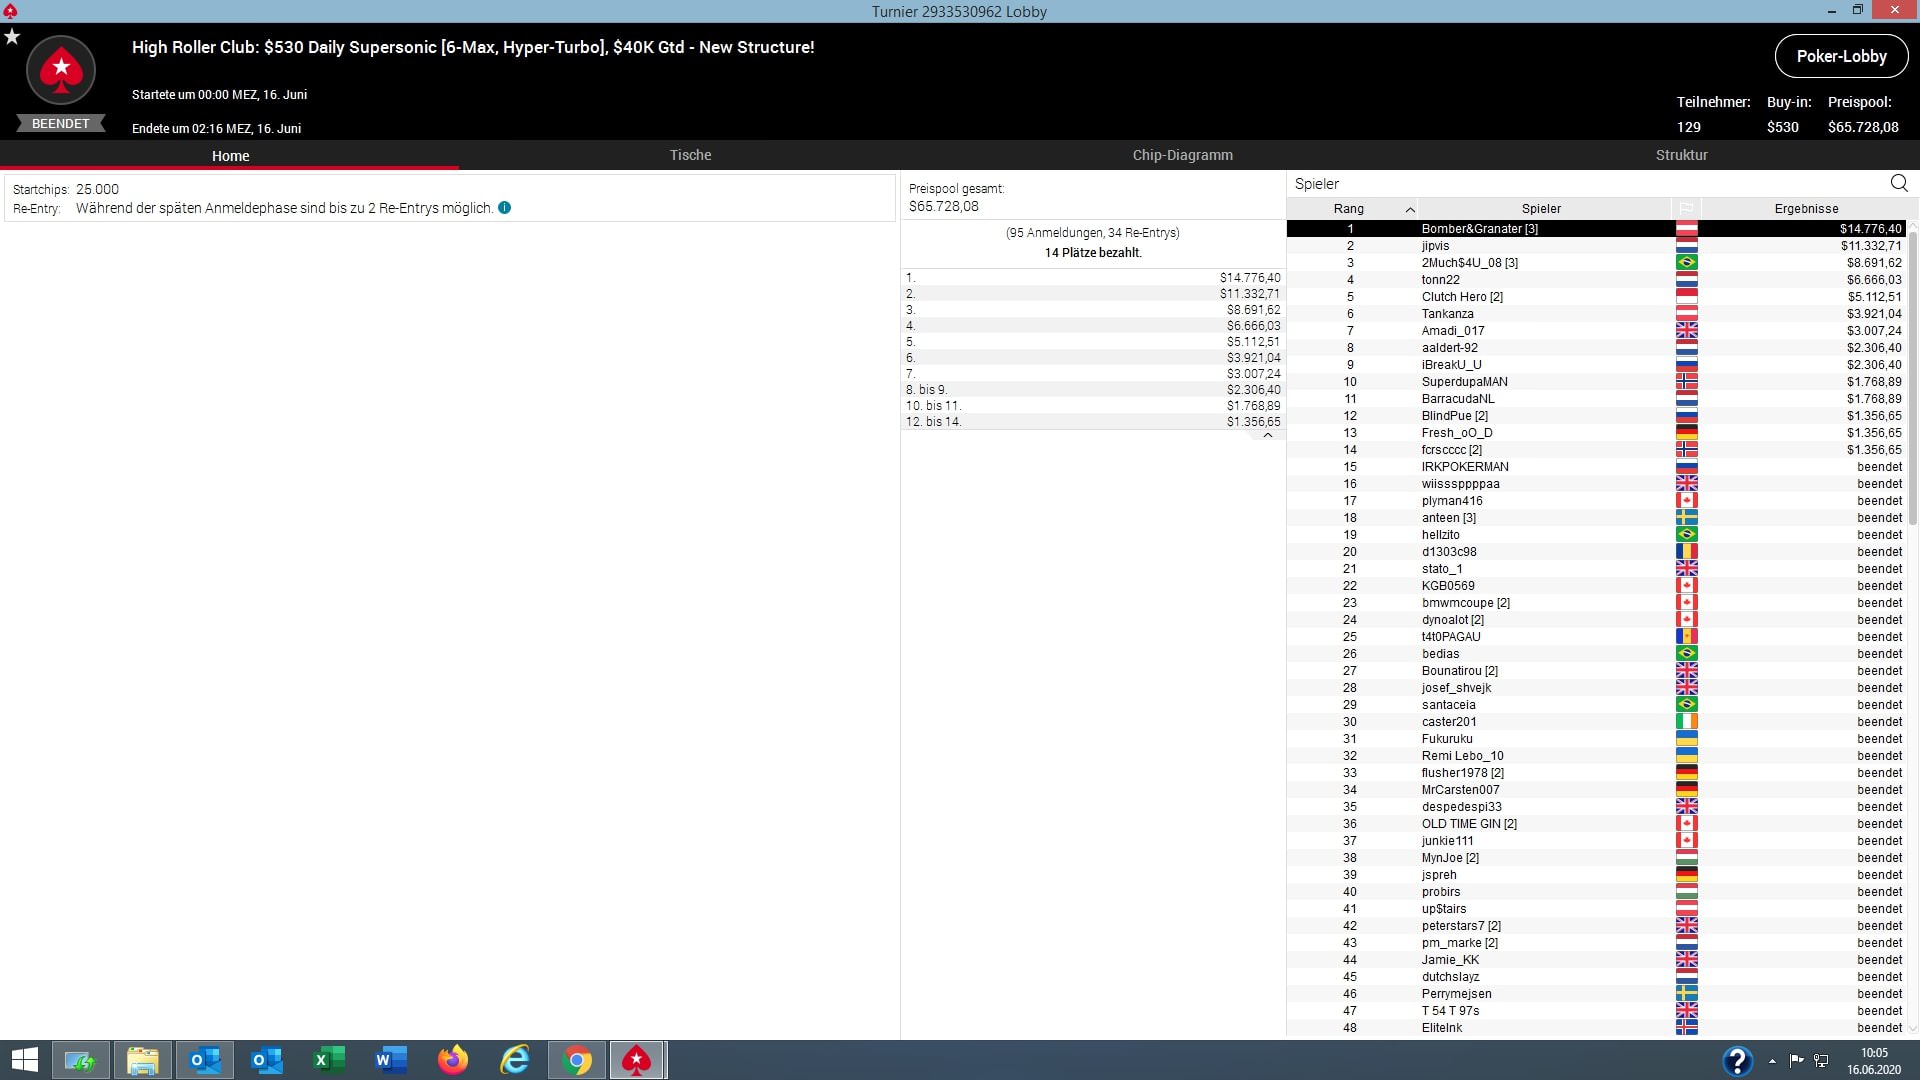Show hidden system tray icons
The height and width of the screenshot is (1080, 1920).
(1772, 1060)
